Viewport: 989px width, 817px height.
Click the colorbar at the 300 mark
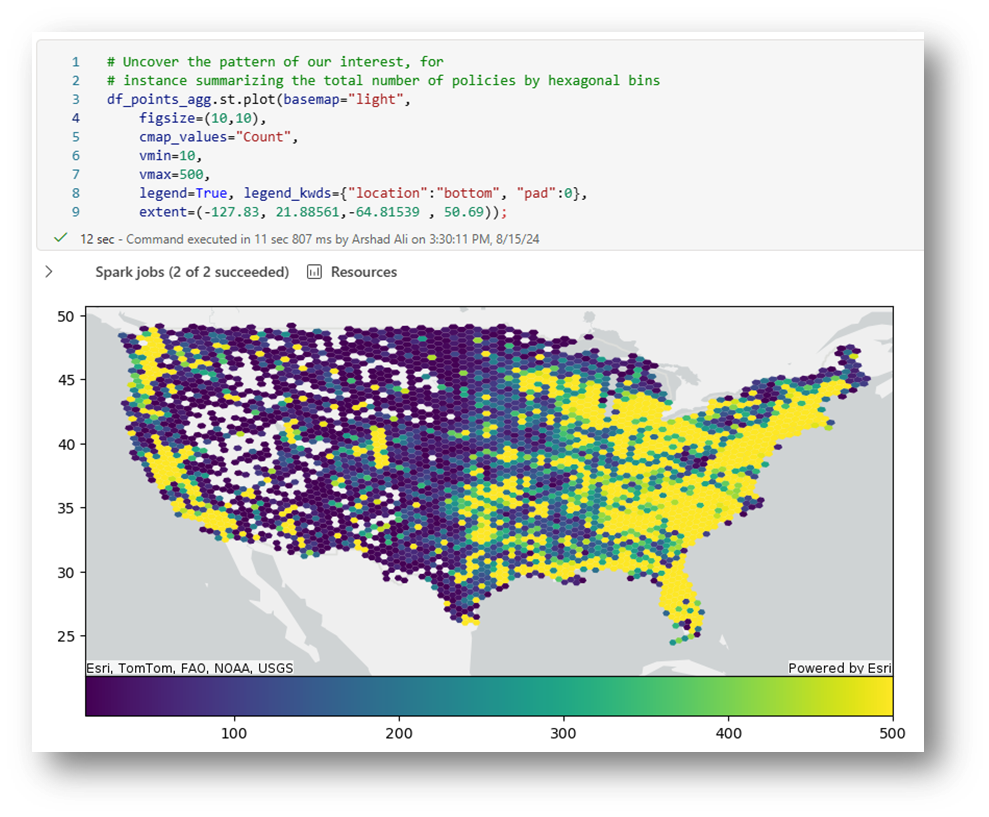pos(564,696)
